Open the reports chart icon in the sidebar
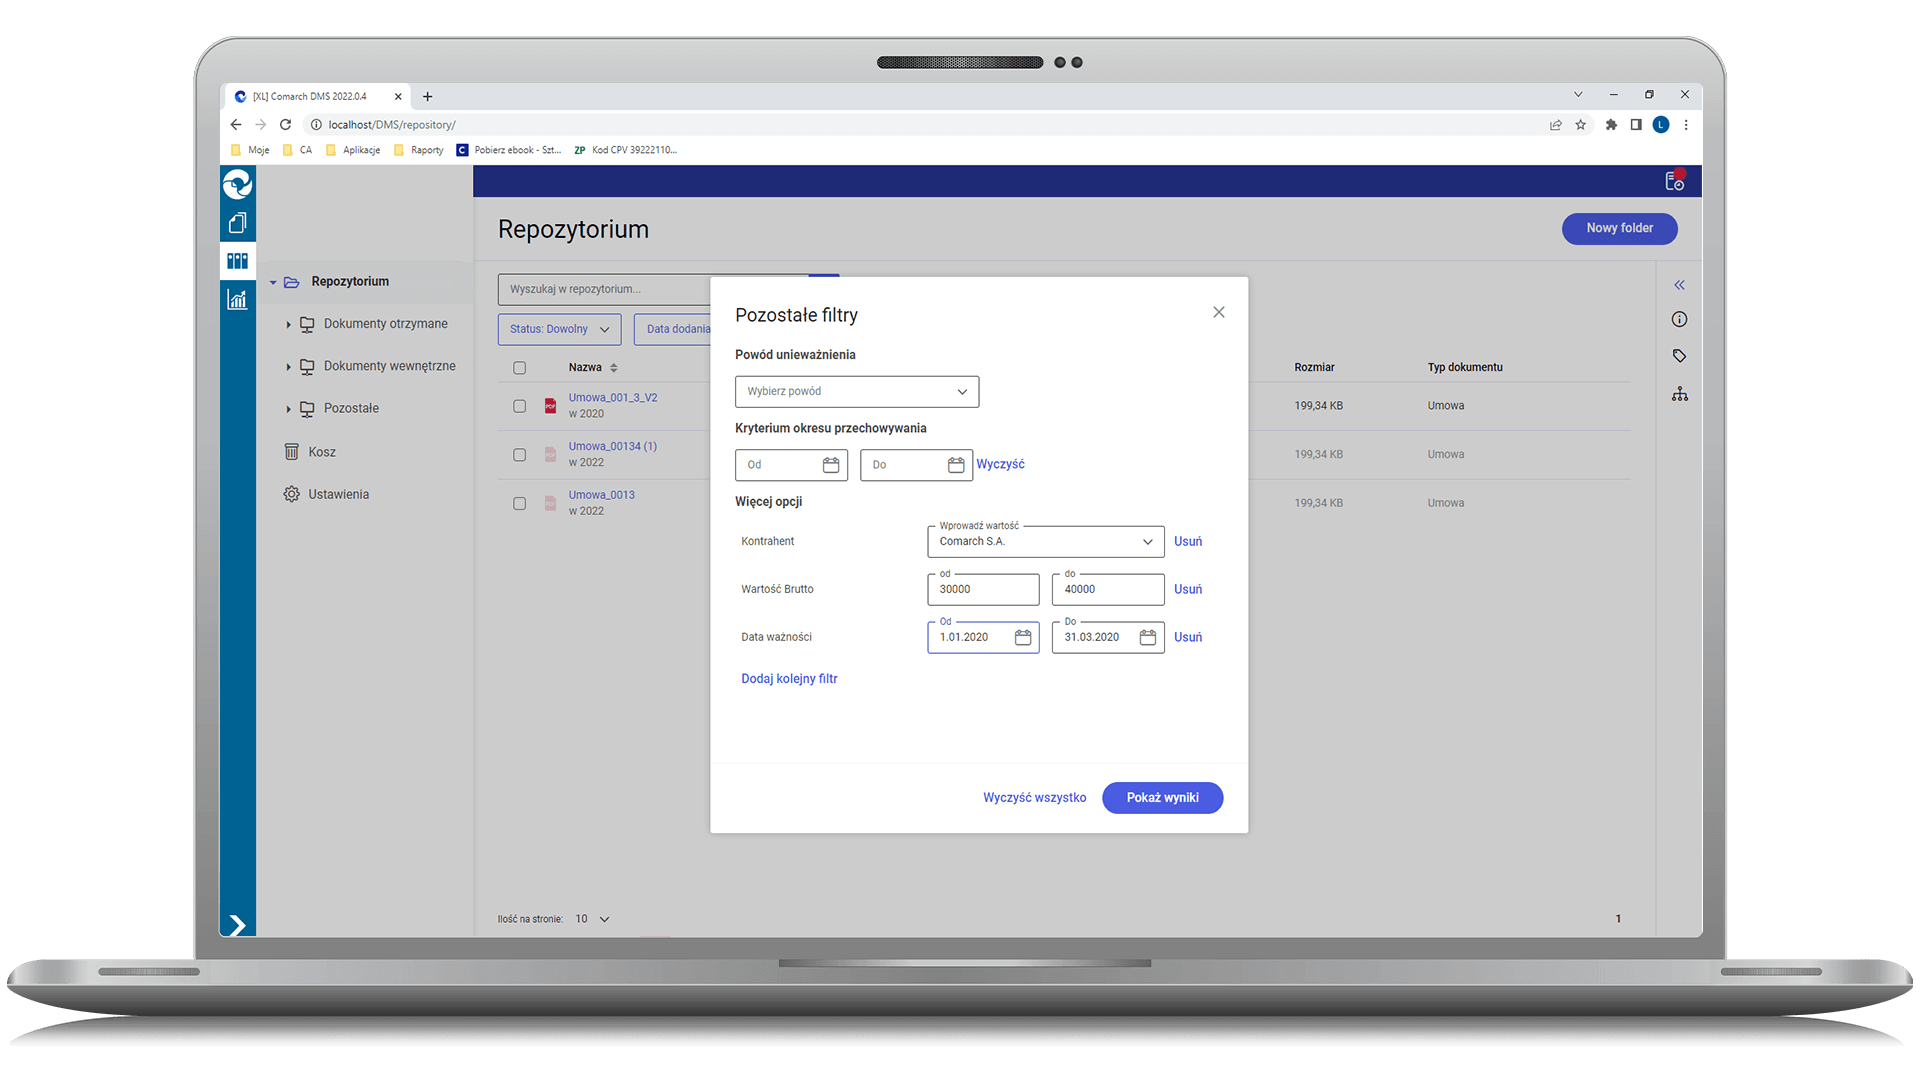Image resolution: width=1920 pixels, height=1080 pixels. (x=237, y=299)
